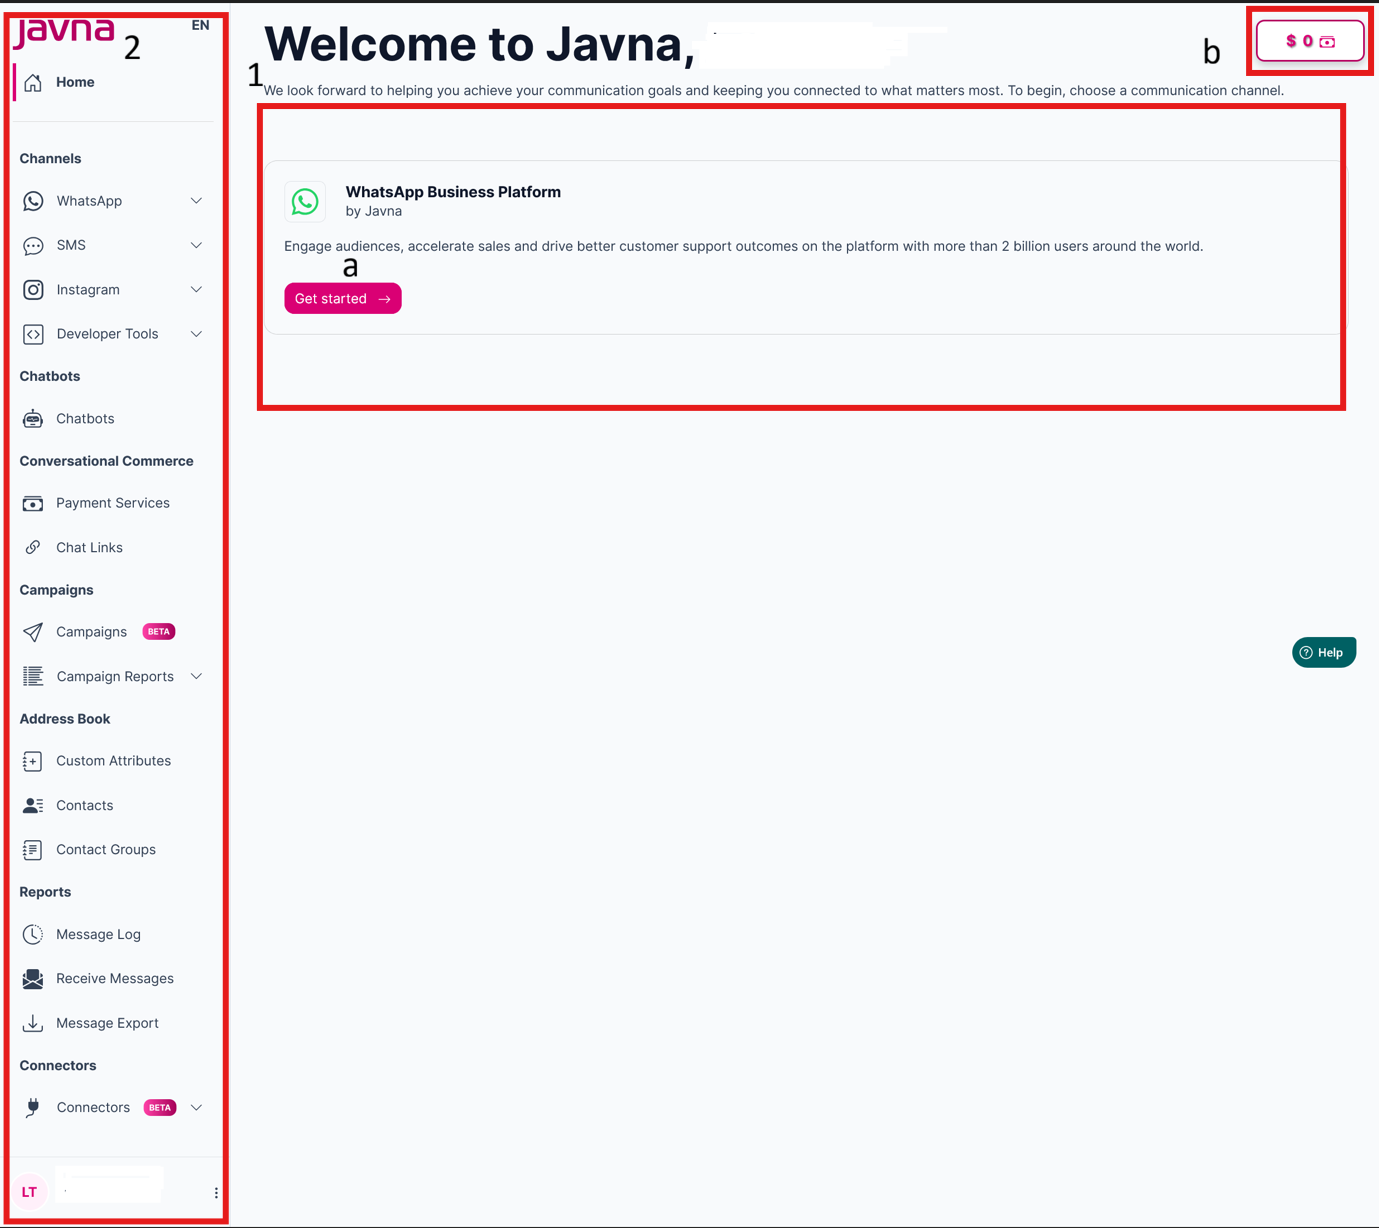This screenshot has height=1228, width=1379.
Task: Click the Home house icon
Action: 33,82
